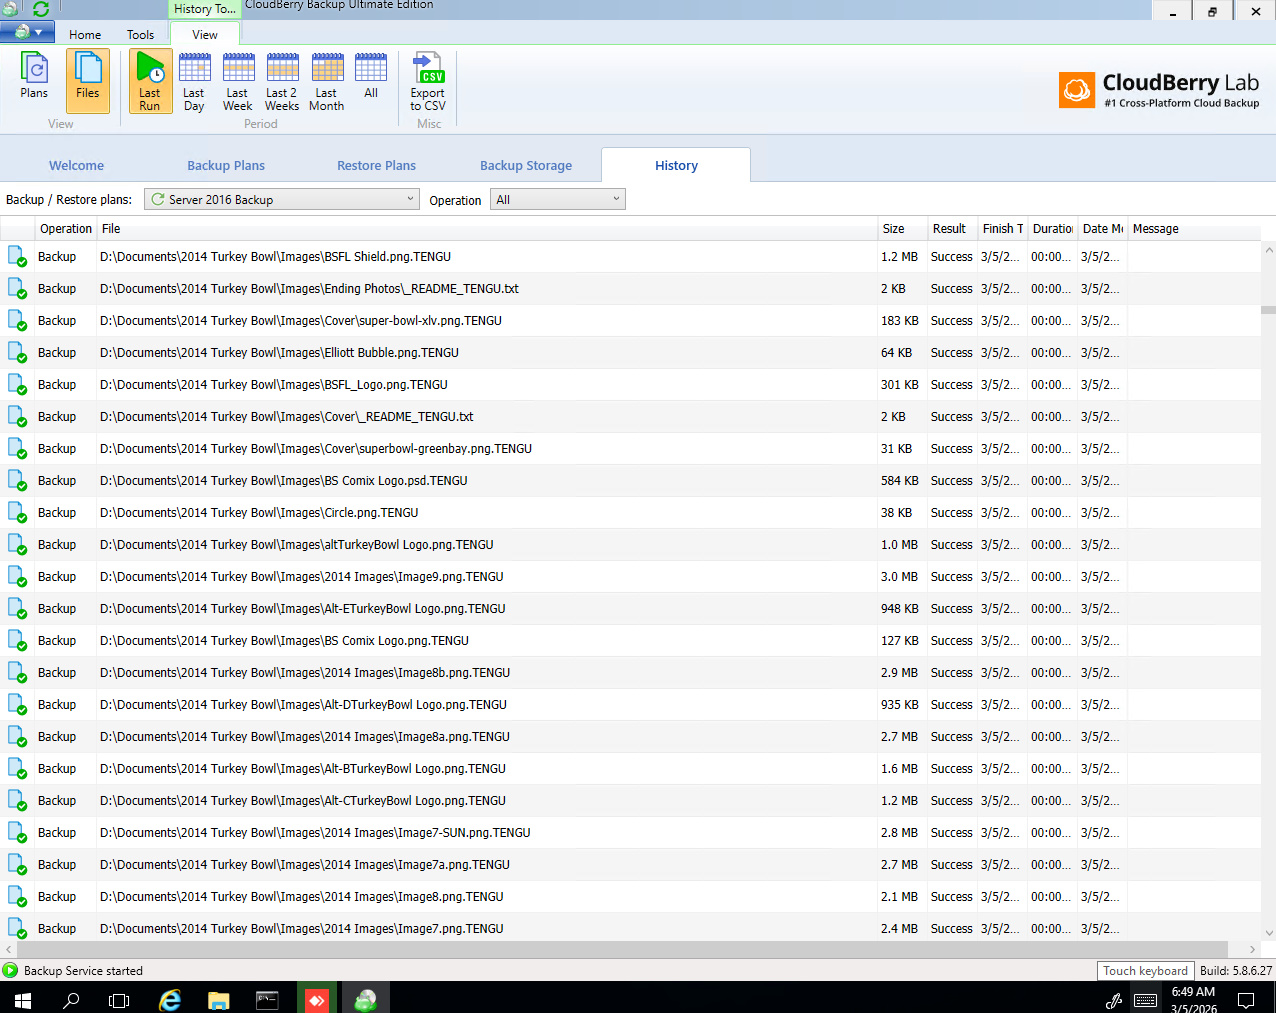
Task: Show Last Month period history
Action: point(327,80)
